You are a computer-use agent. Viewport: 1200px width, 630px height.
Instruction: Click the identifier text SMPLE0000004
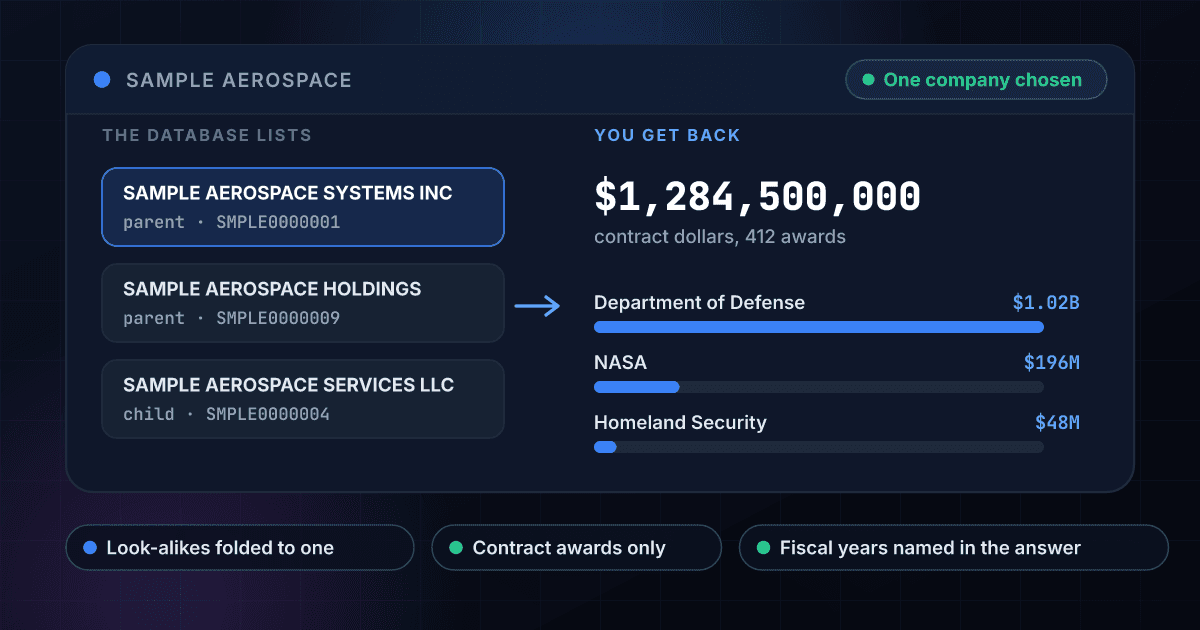tap(268, 414)
